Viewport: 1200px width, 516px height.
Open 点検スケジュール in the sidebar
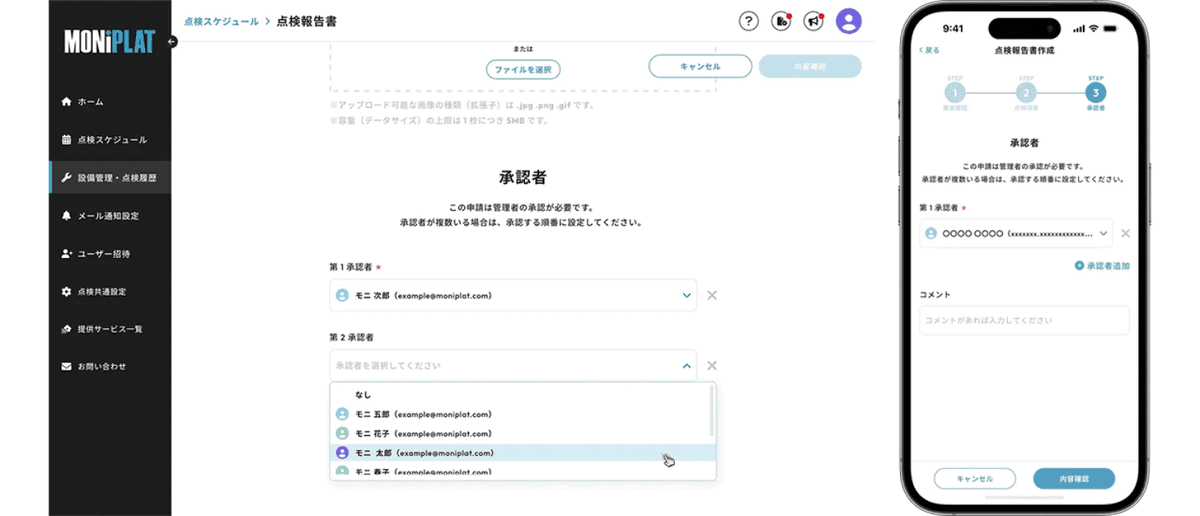pyautogui.click(x=111, y=140)
